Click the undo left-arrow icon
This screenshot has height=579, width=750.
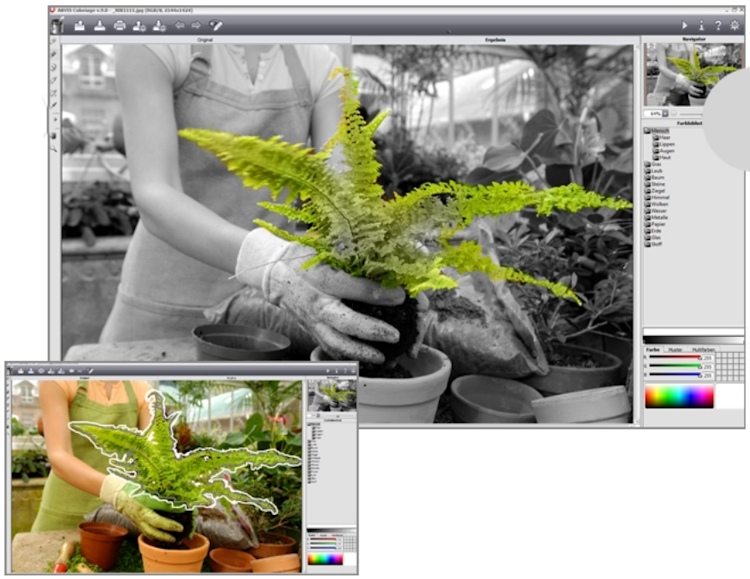coord(180,25)
